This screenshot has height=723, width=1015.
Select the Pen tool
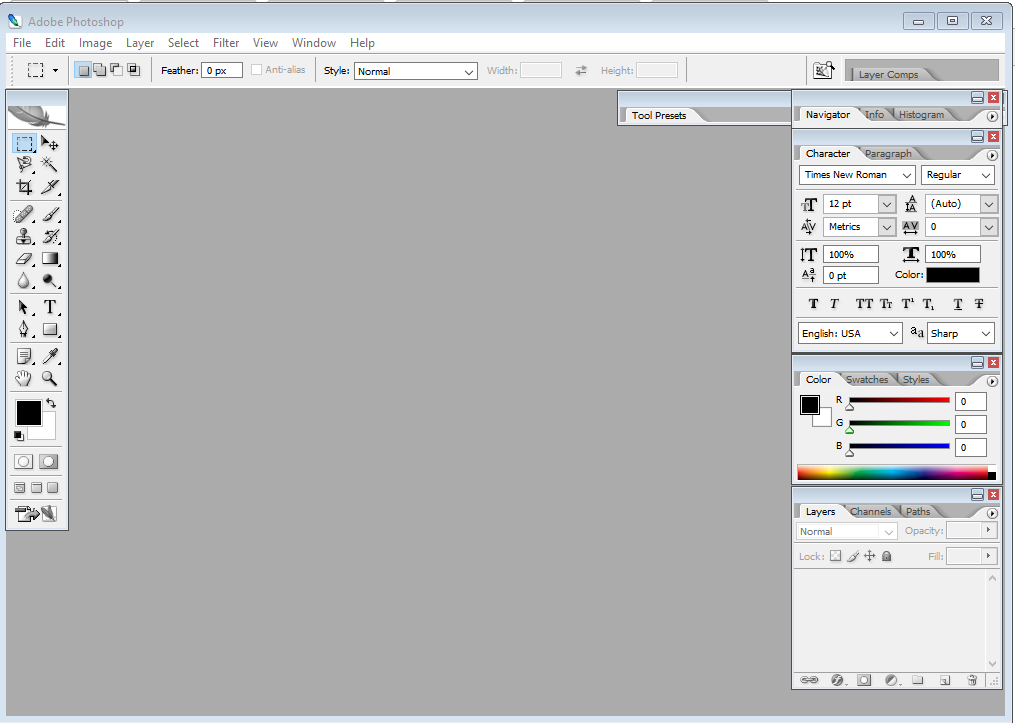(25, 329)
